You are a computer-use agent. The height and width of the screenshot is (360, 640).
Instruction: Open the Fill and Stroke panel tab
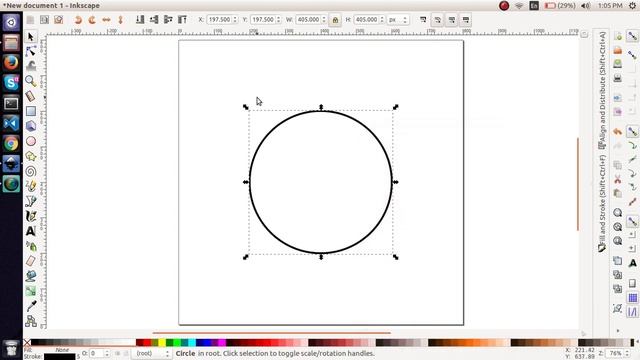602,203
